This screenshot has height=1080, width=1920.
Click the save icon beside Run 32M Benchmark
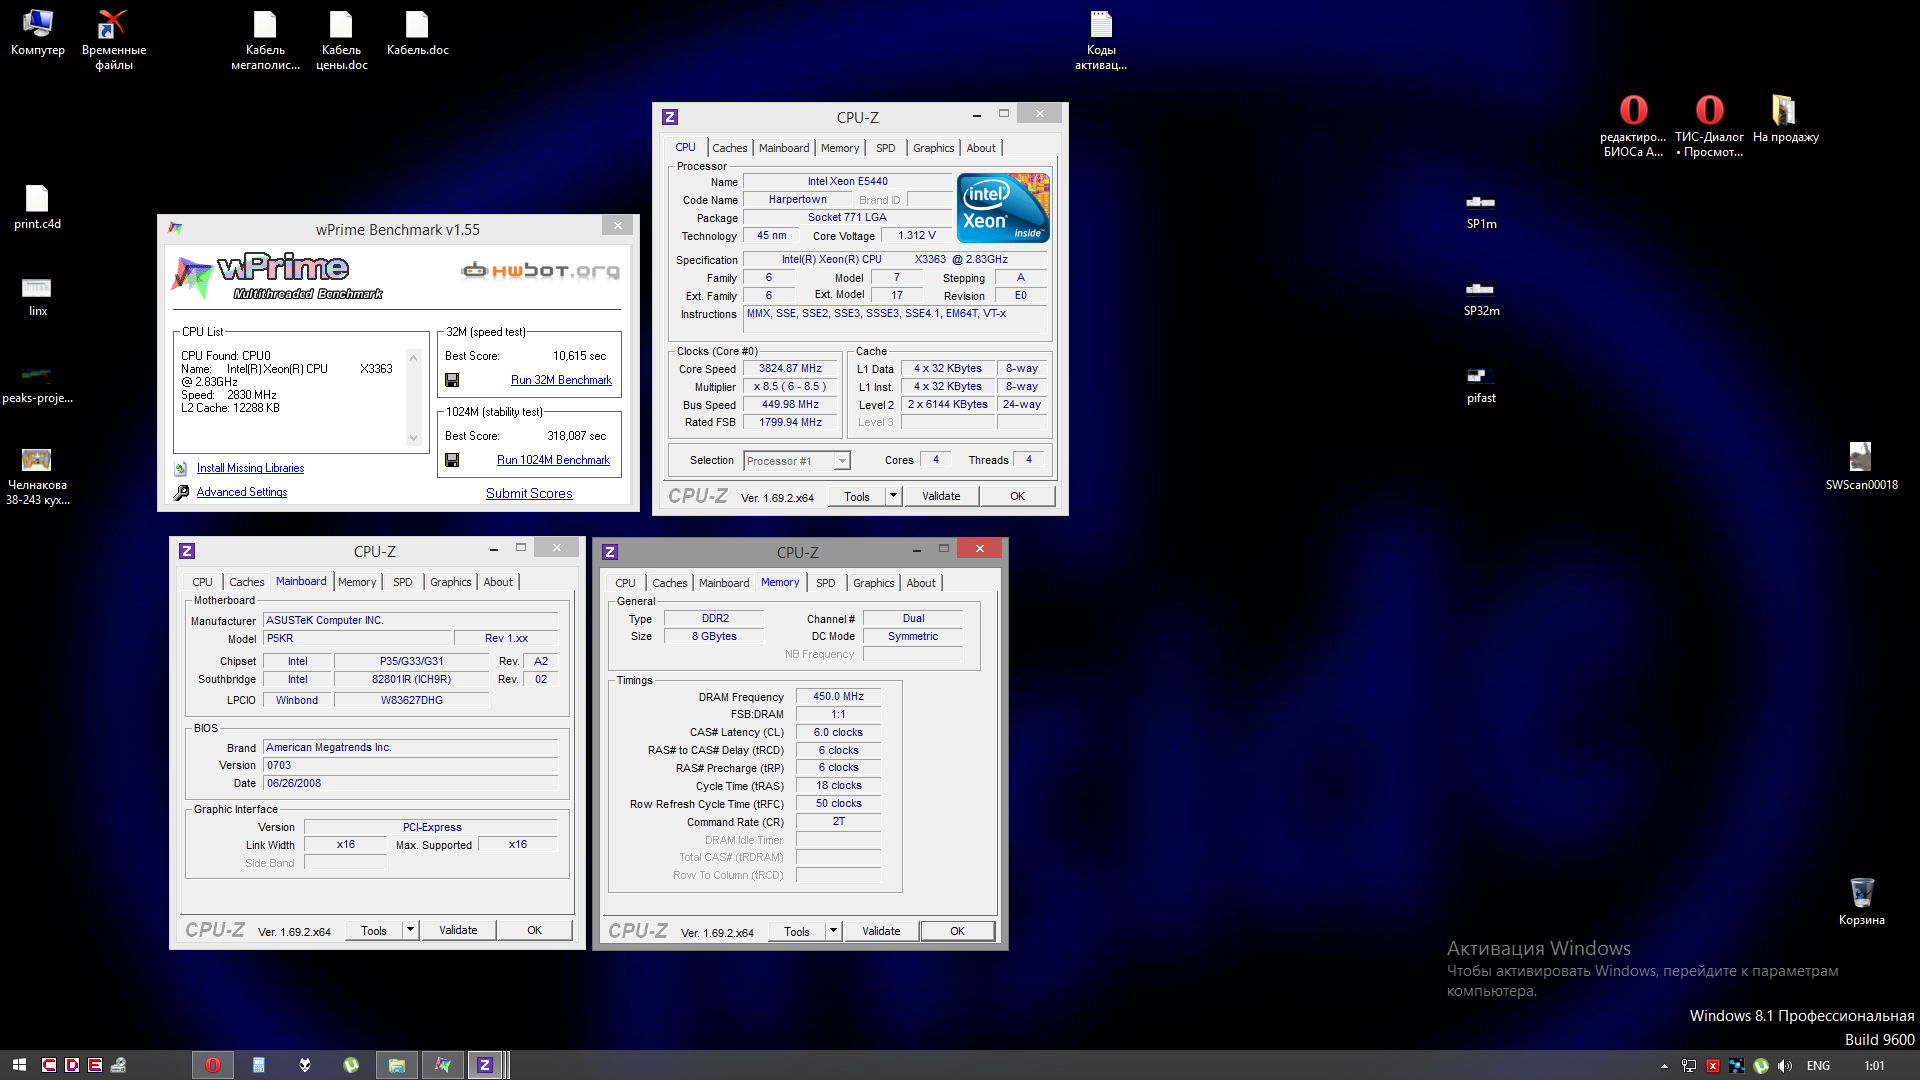point(452,380)
